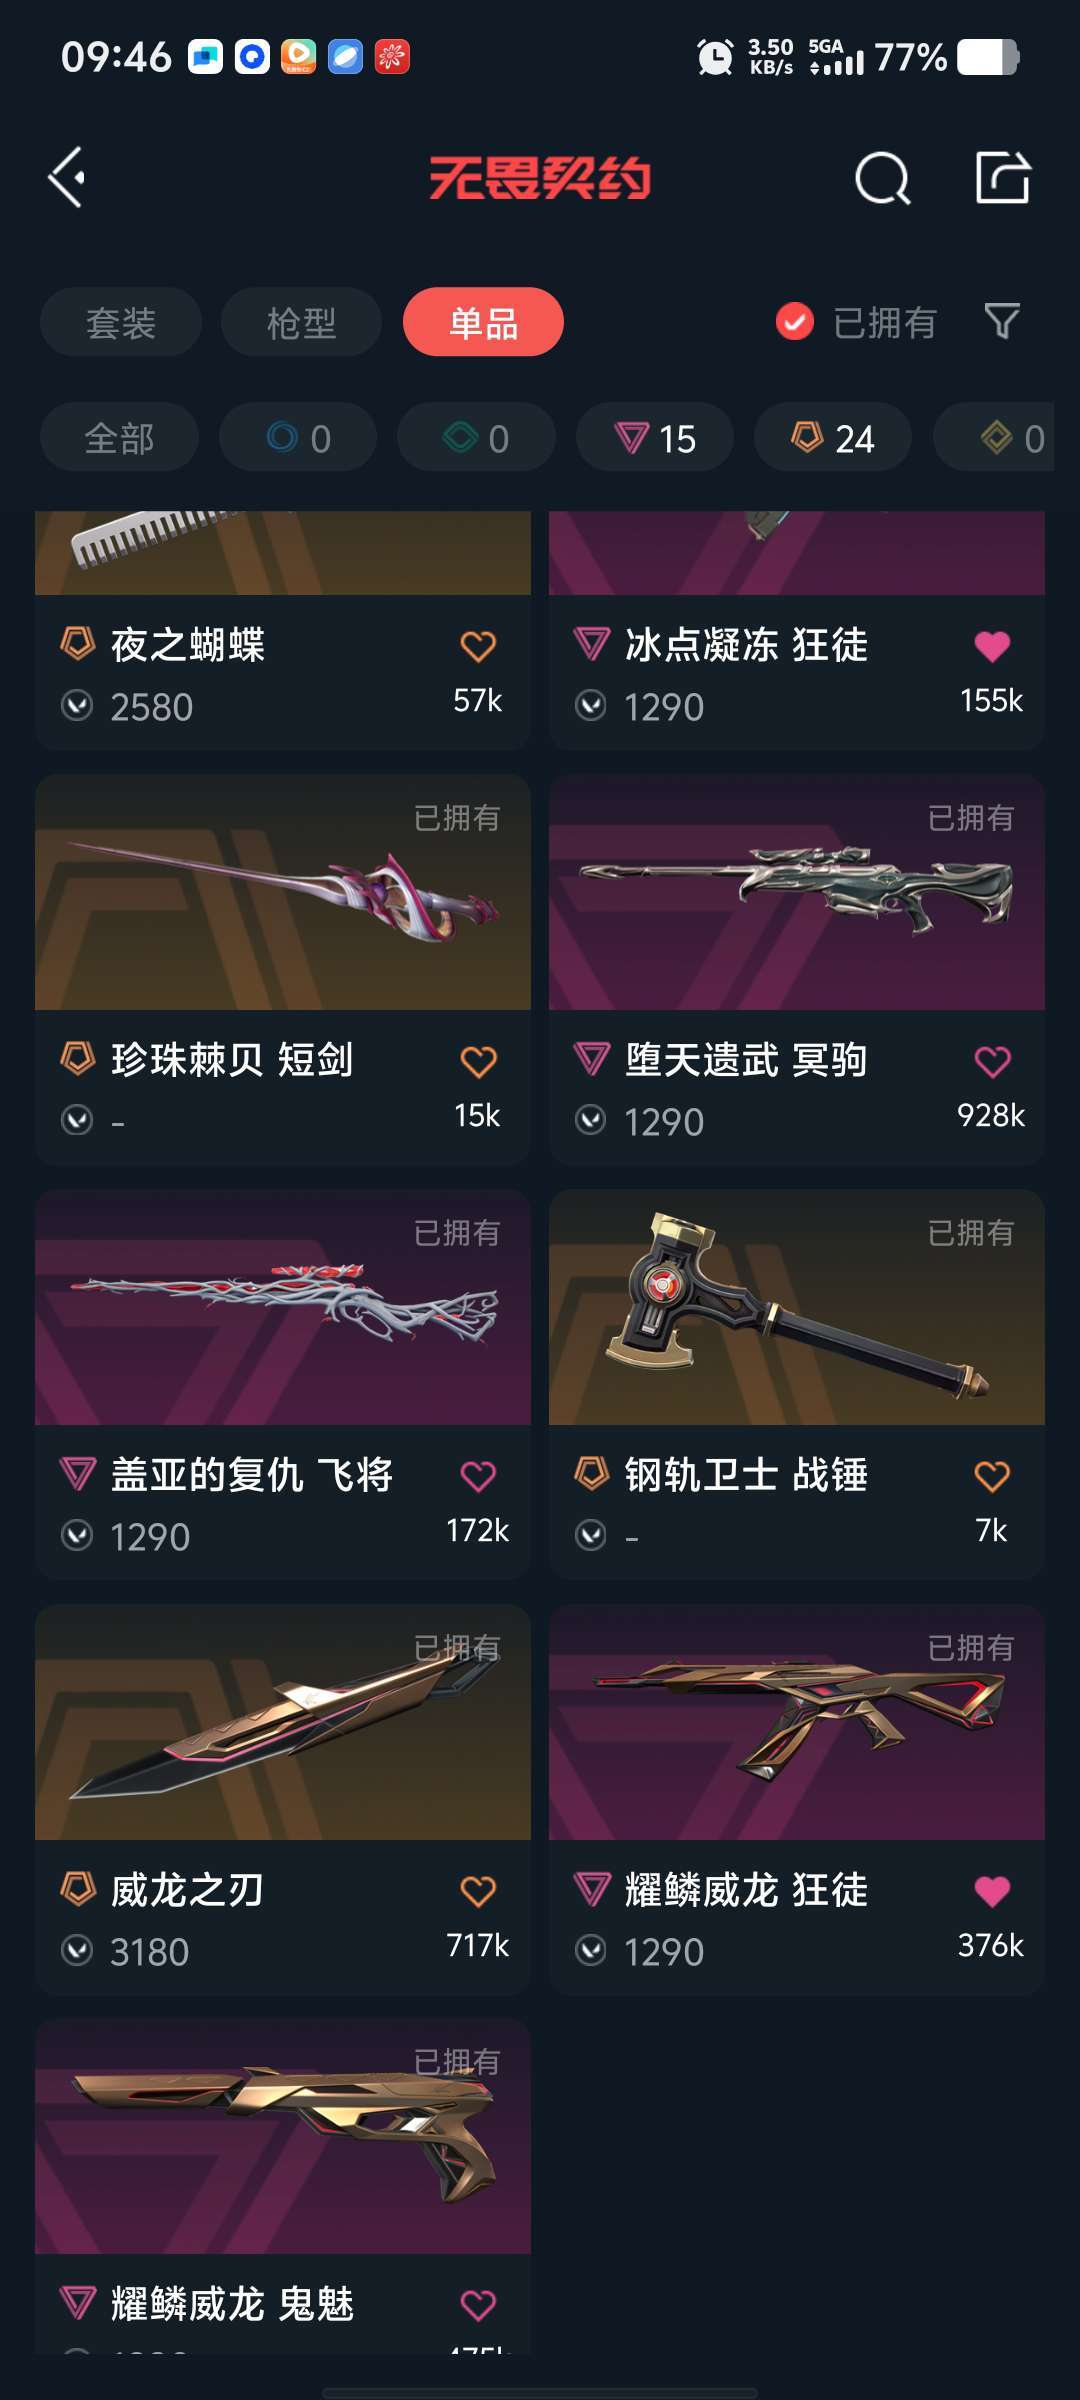Unfavorite the 冰点凝冻 狂徒 filled heart
The width and height of the screenshot is (1080, 2400).
pyautogui.click(x=992, y=646)
